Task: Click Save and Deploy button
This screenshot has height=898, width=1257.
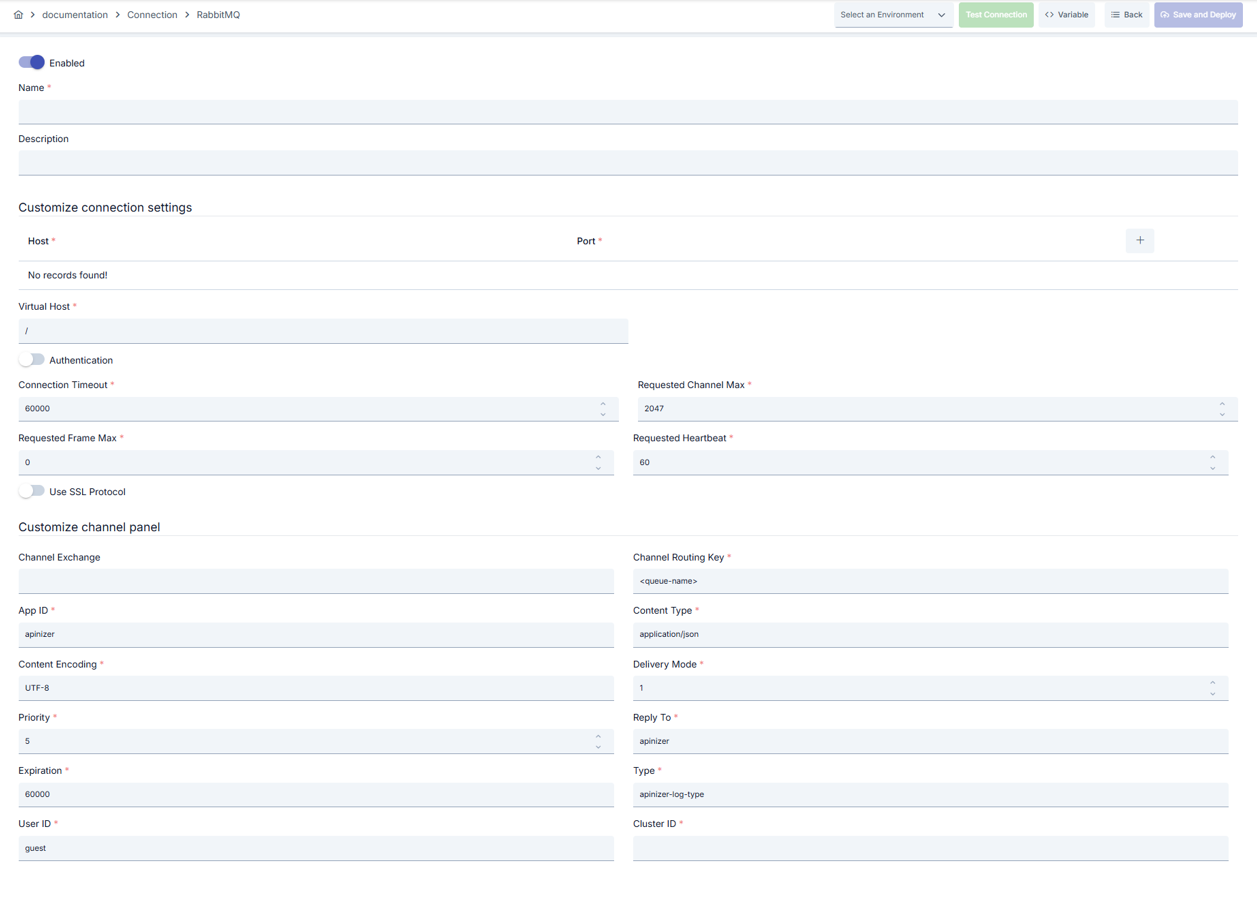Action: [1198, 15]
